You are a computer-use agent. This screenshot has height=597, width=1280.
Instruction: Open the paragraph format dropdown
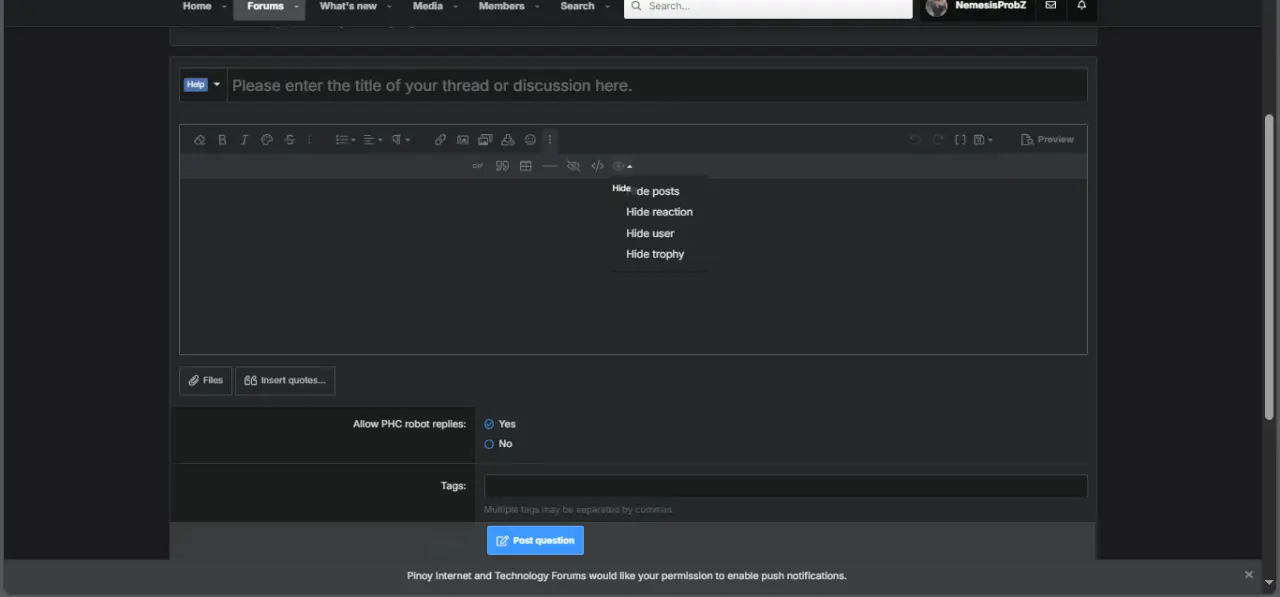tap(401, 140)
